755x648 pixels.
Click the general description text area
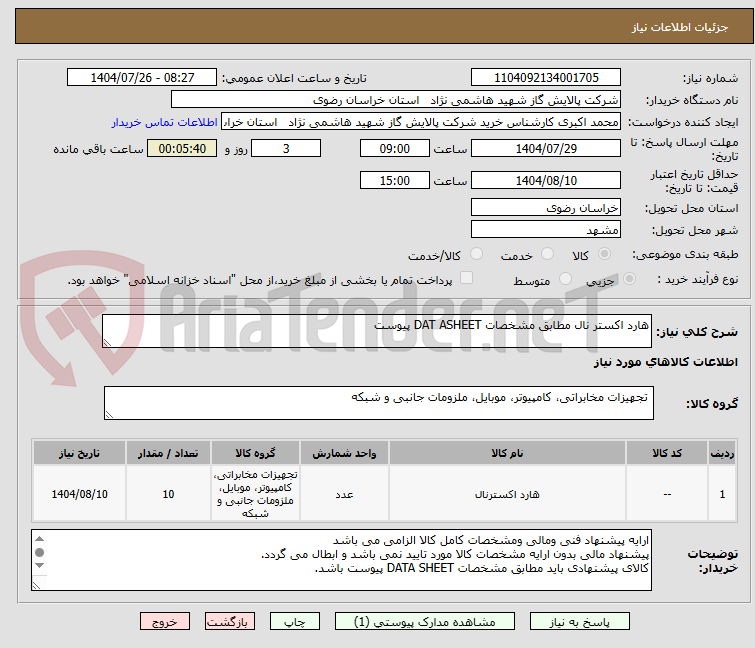[377, 331]
